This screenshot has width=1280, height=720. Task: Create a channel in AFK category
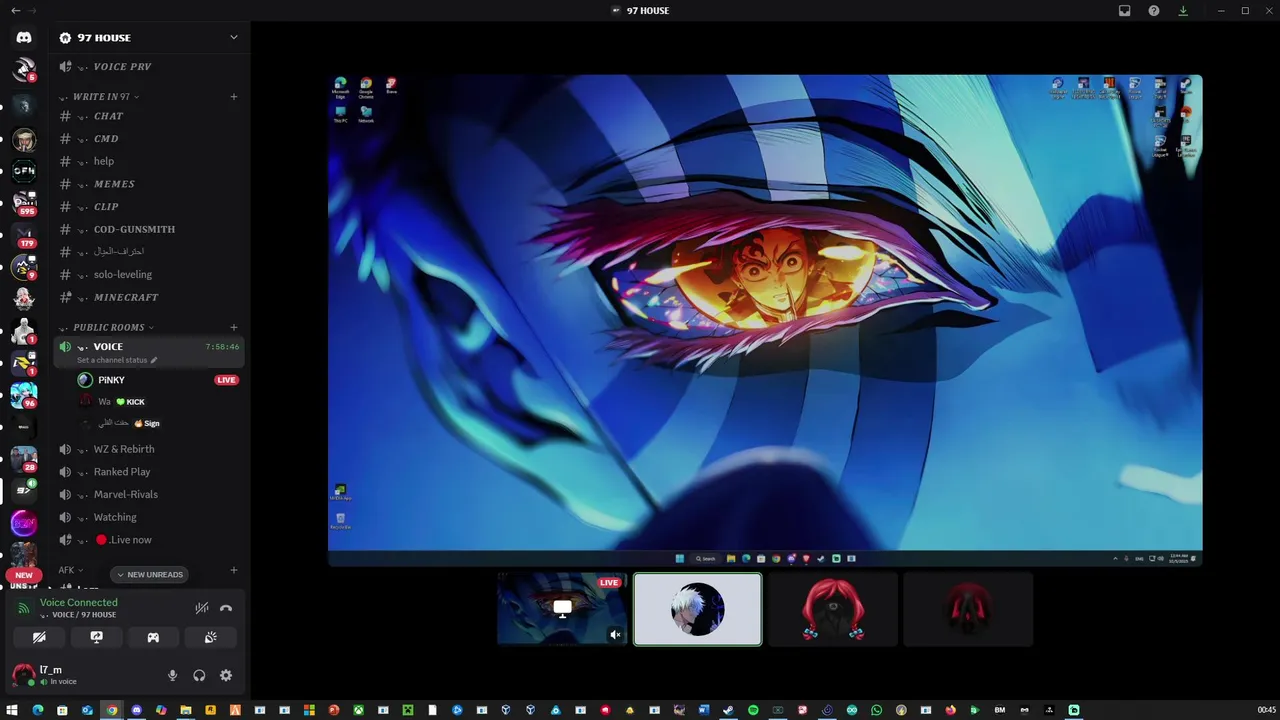[234, 570]
